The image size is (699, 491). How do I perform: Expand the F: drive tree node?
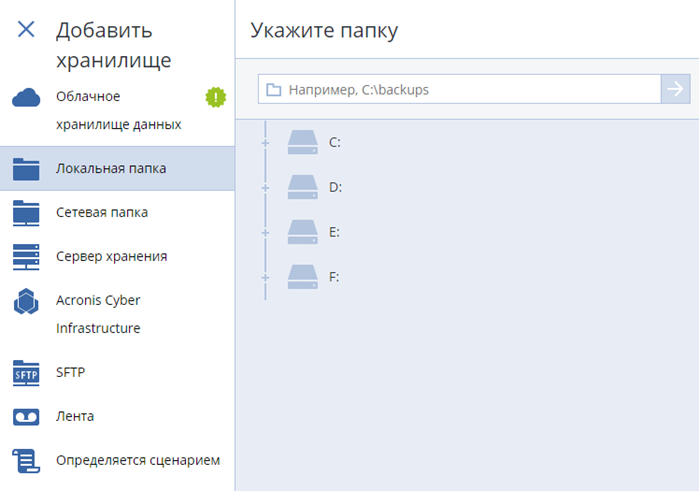coord(265,277)
